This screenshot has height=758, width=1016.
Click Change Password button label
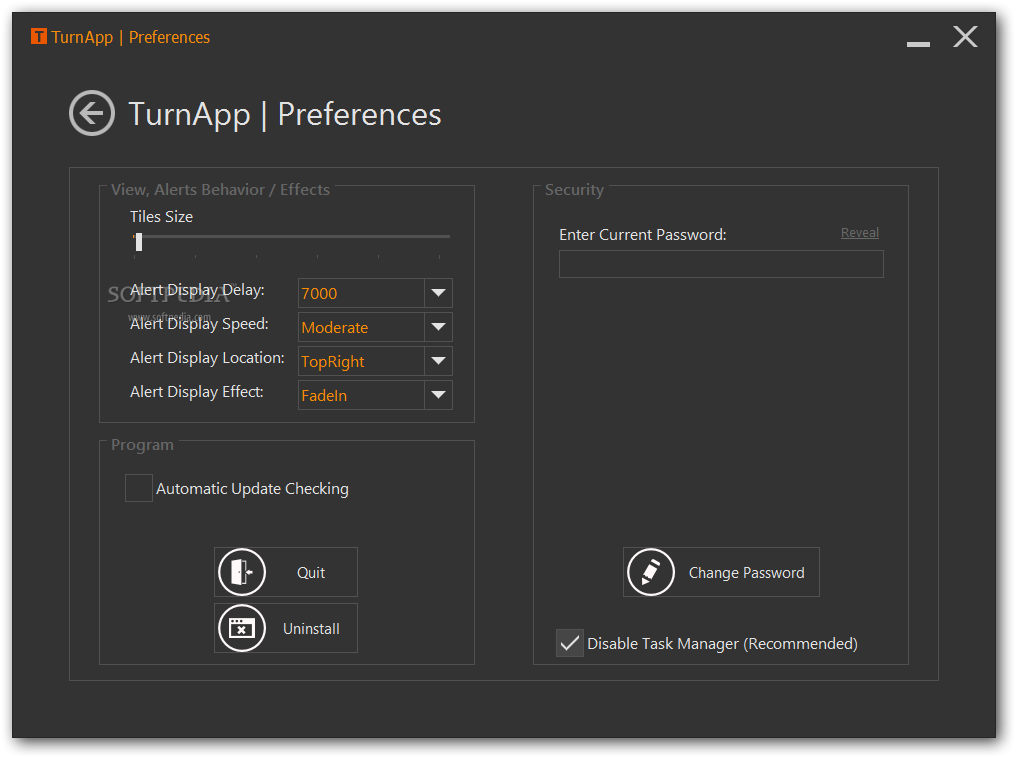(746, 573)
